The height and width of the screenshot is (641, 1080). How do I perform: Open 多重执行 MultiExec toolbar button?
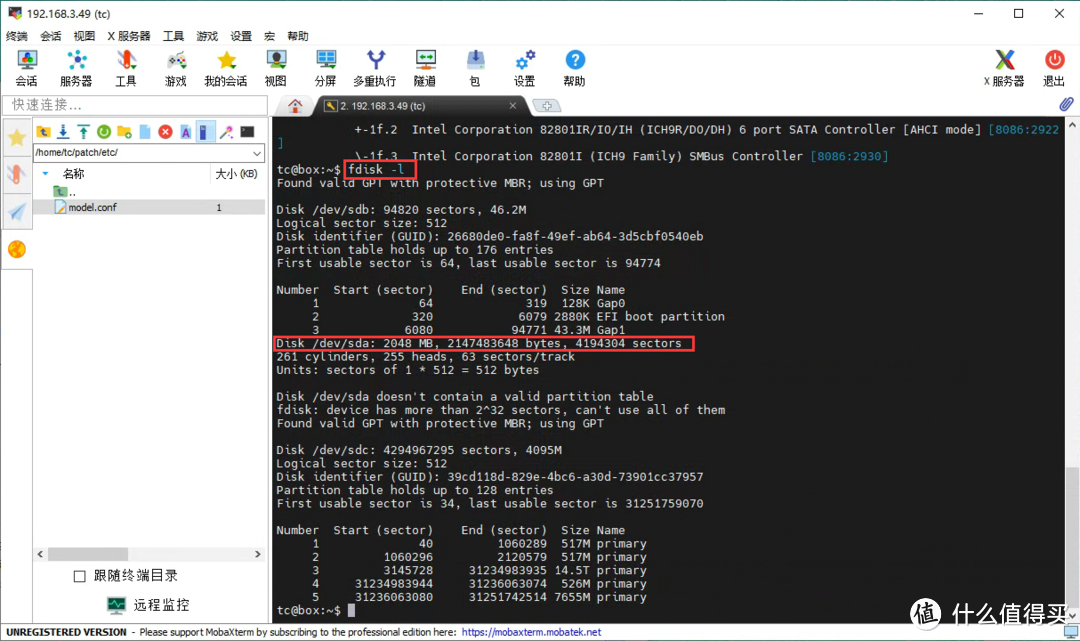tap(375, 69)
